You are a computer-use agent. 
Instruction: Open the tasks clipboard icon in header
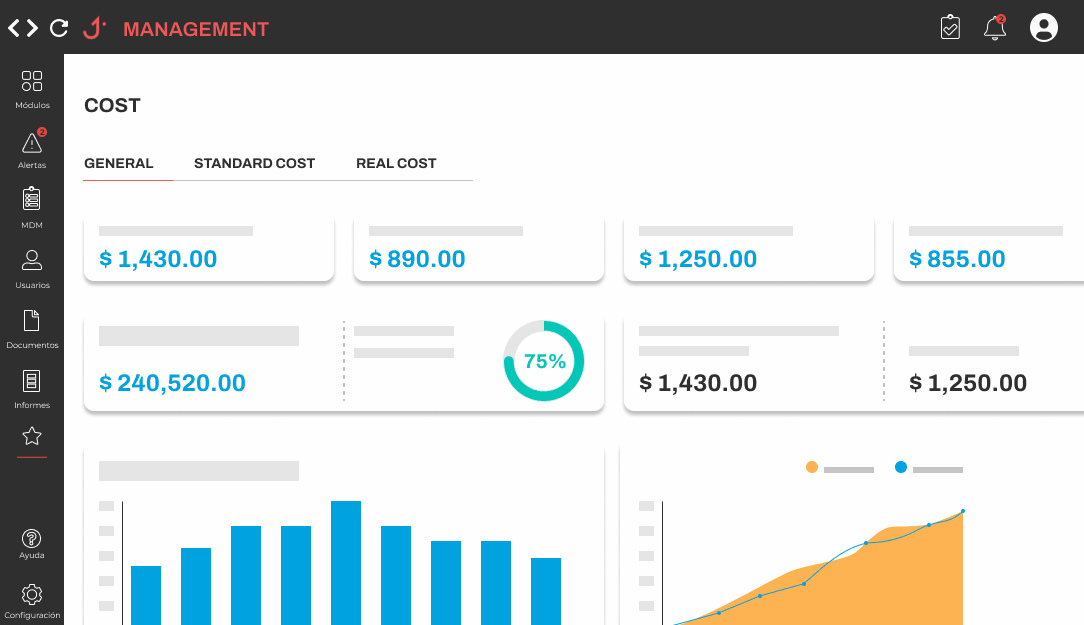tap(950, 27)
